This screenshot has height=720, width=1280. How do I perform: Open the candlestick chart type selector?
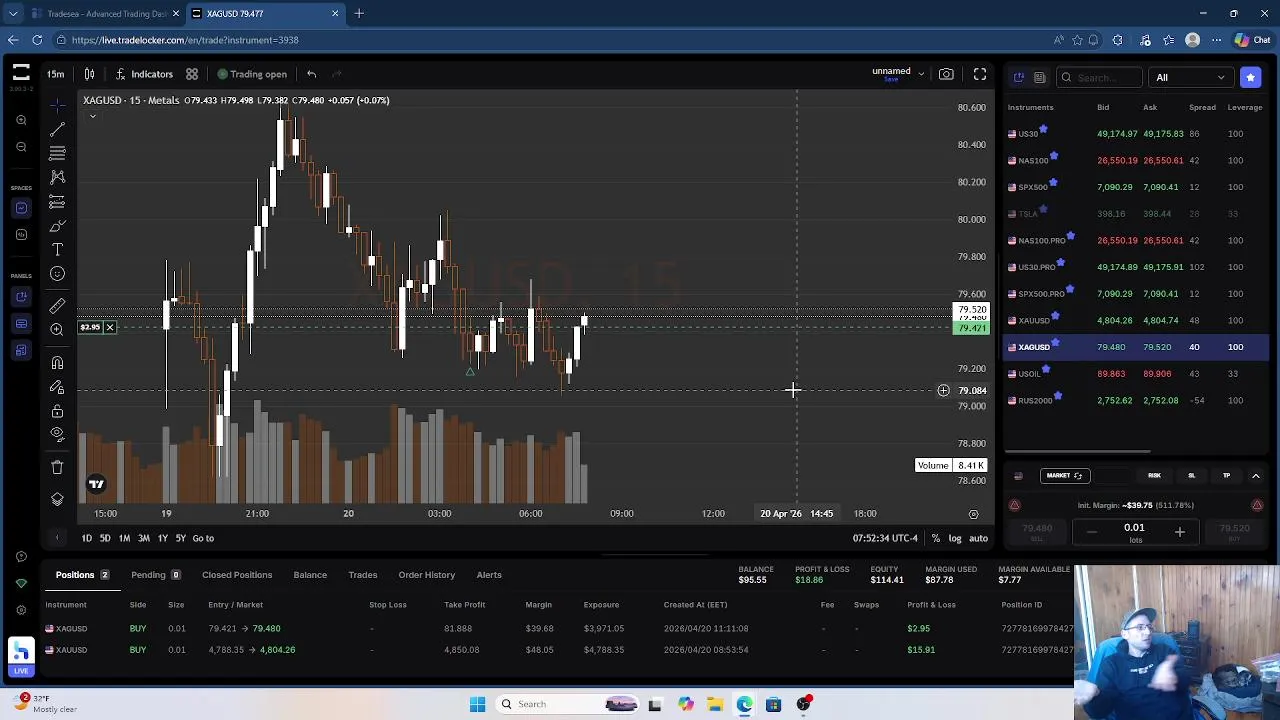tap(89, 74)
